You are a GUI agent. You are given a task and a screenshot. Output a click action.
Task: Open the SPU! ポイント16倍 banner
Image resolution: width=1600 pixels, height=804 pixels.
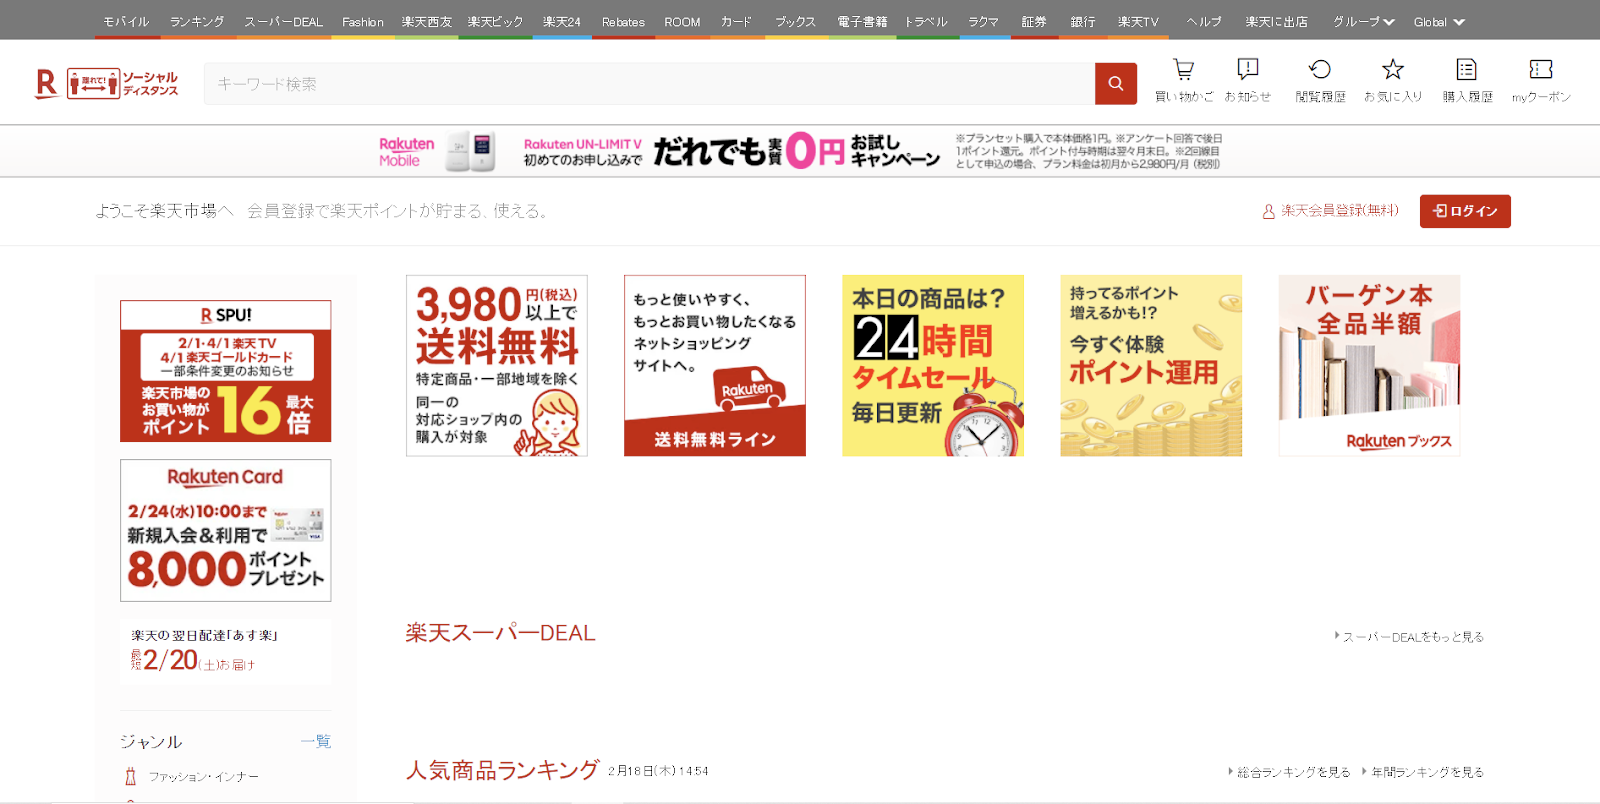coord(225,371)
